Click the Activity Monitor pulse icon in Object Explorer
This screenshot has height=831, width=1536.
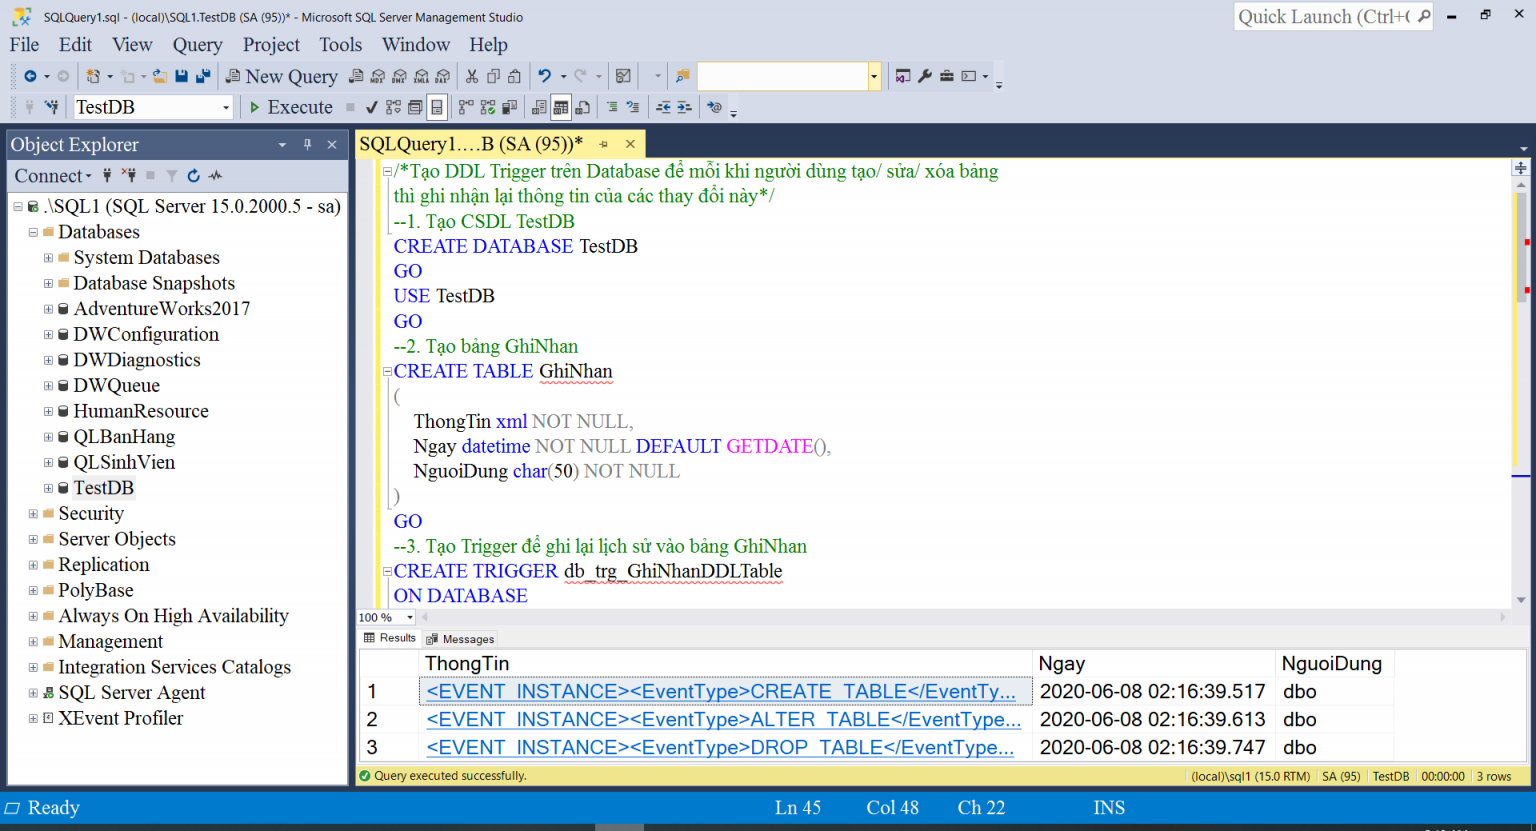(215, 176)
